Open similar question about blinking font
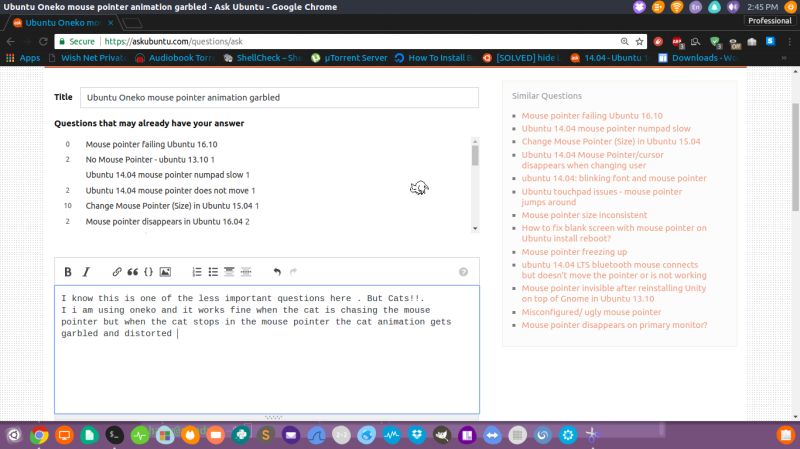800x449 pixels. 614,179
